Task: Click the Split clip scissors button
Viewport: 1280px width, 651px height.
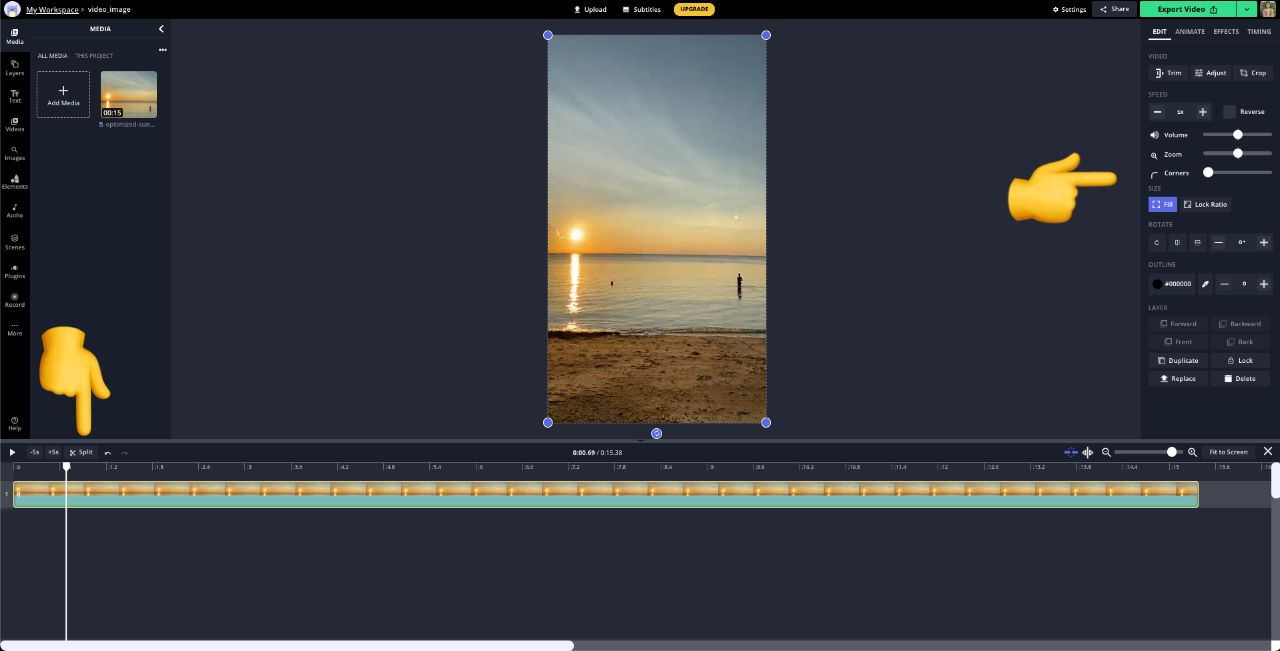Action: tap(81, 452)
